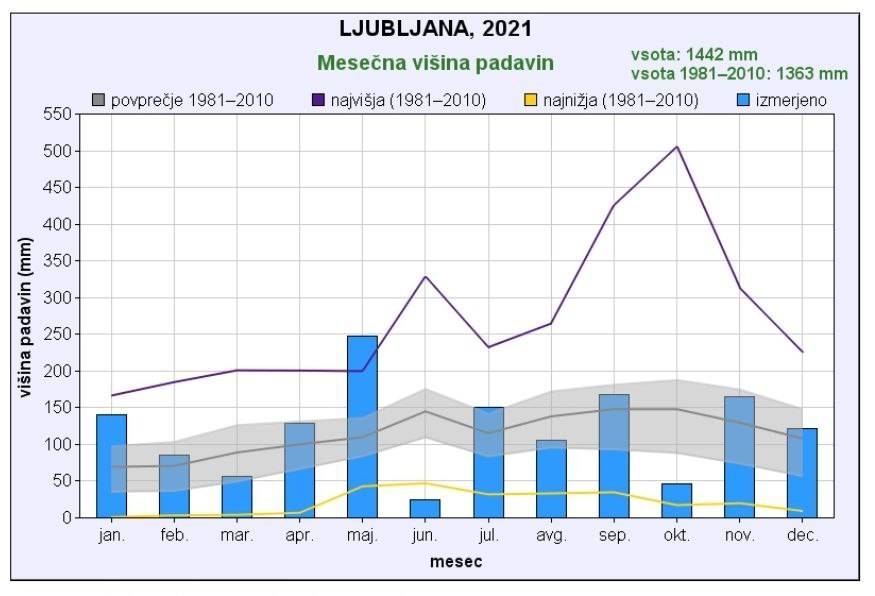
Task: Click the gray 'povprečje 1981–2010' legend swatch
Action: (99, 100)
